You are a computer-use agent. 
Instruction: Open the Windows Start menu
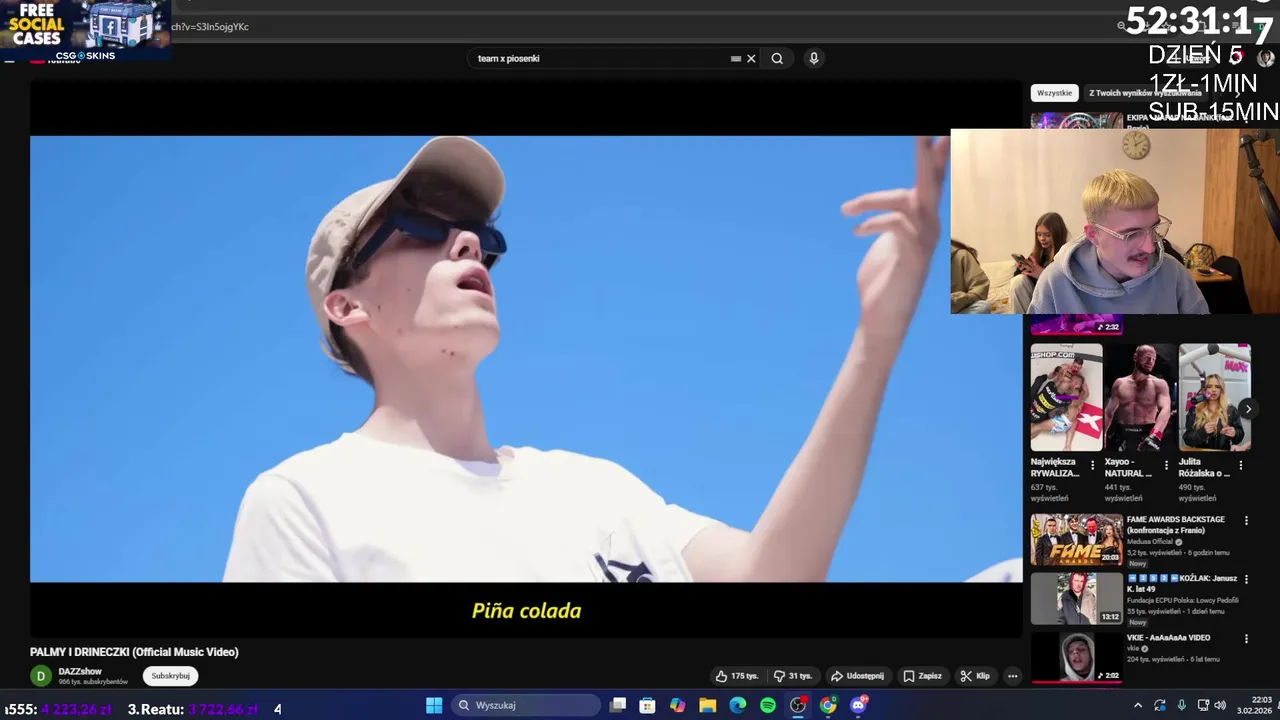[434, 705]
